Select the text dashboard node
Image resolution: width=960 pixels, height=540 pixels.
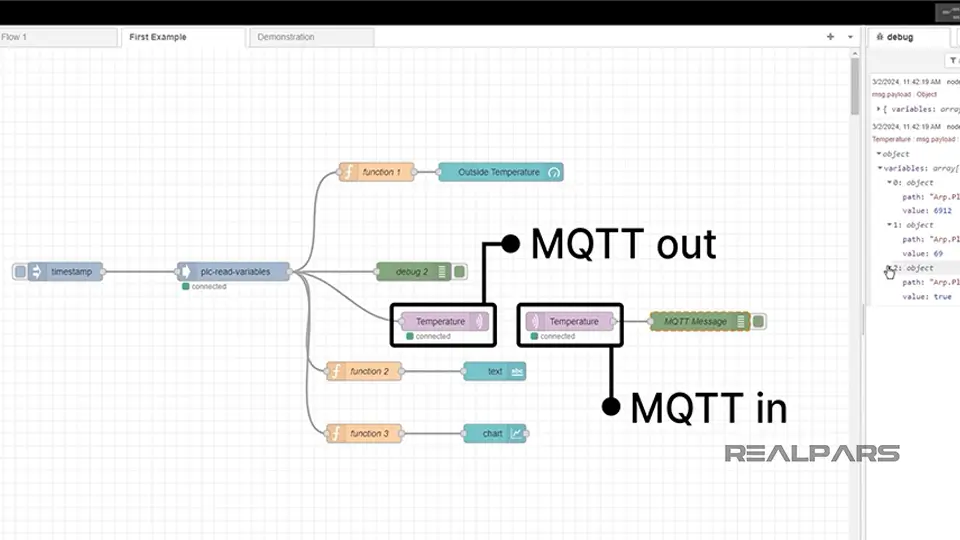(495, 371)
